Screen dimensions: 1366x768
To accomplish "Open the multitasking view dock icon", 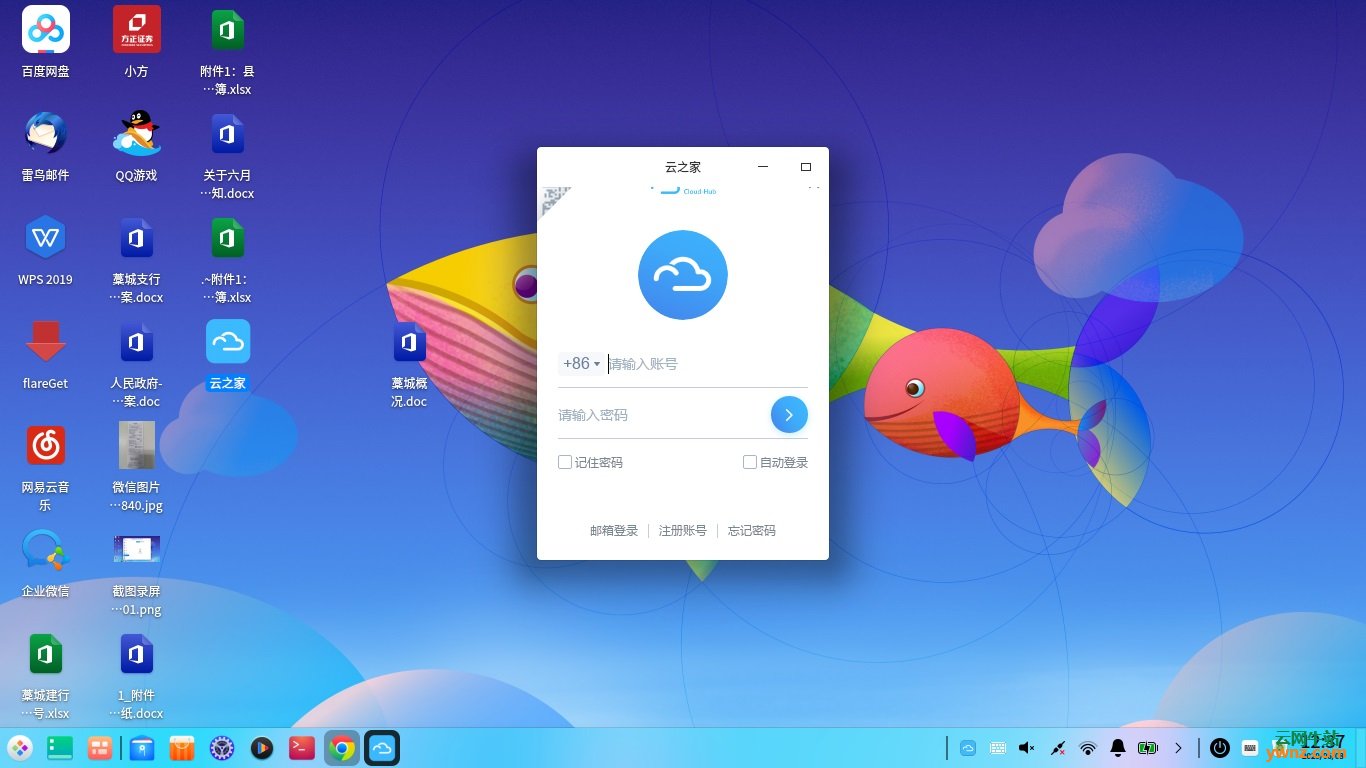I will [x=100, y=748].
